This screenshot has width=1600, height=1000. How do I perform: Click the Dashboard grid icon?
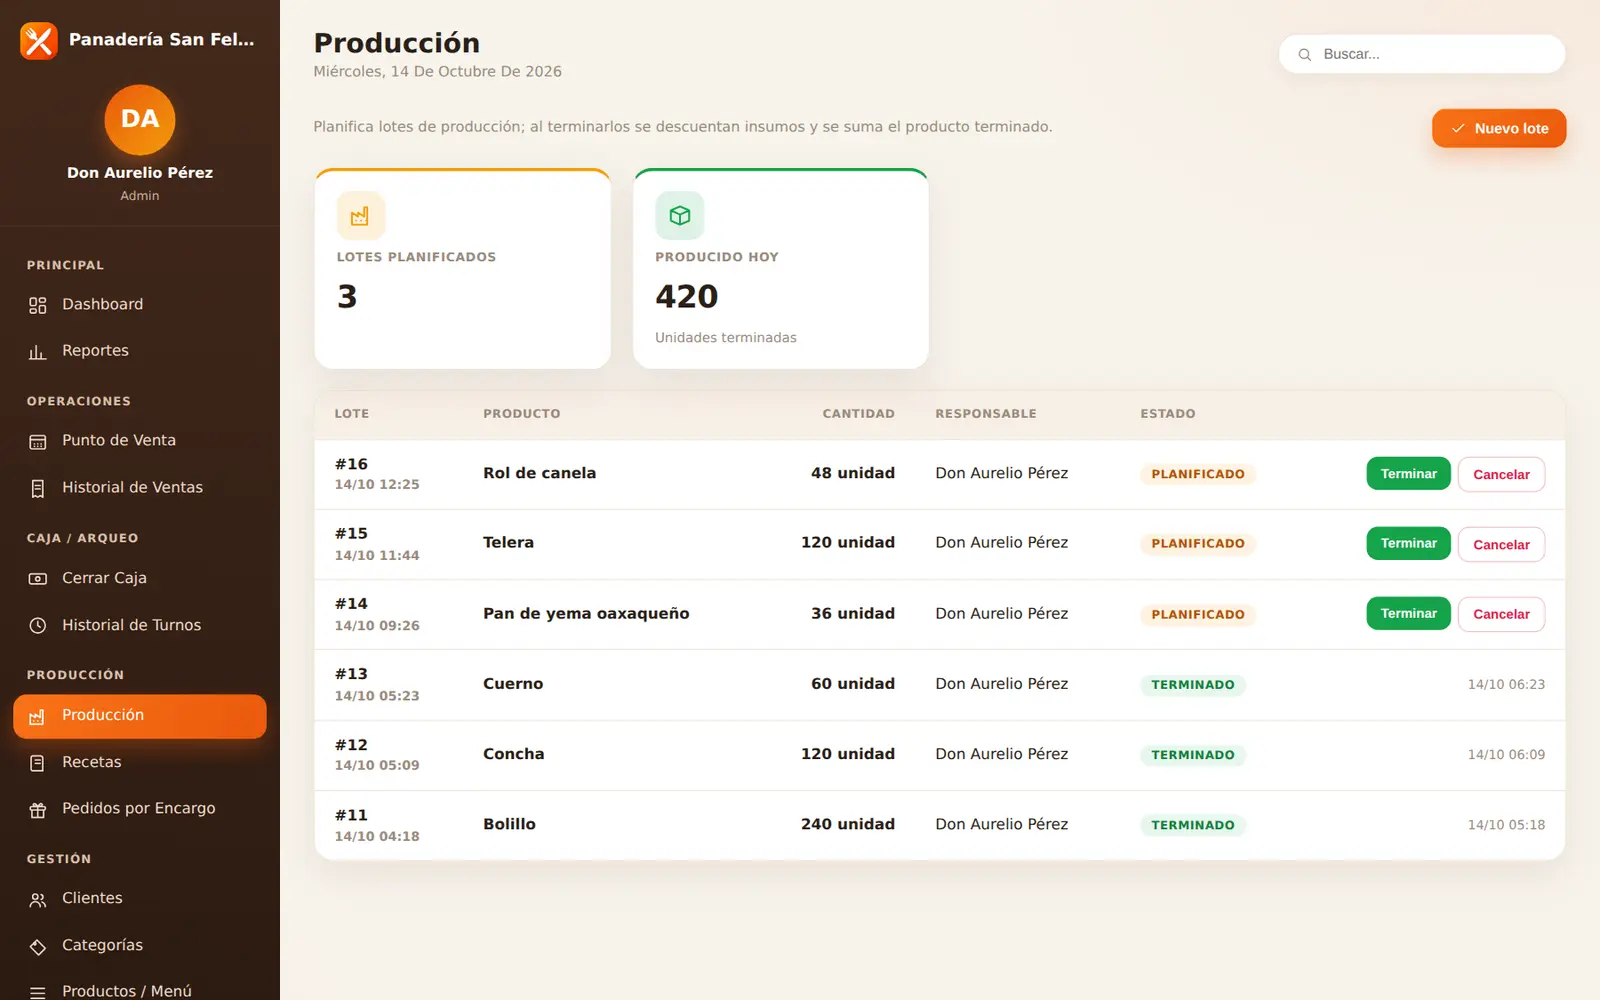tap(38, 305)
